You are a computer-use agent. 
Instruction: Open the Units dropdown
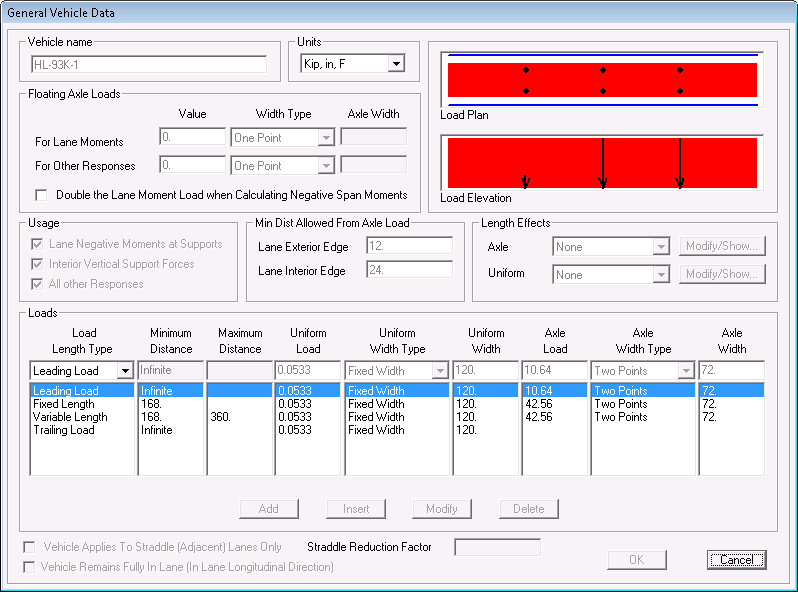click(396, 64)
